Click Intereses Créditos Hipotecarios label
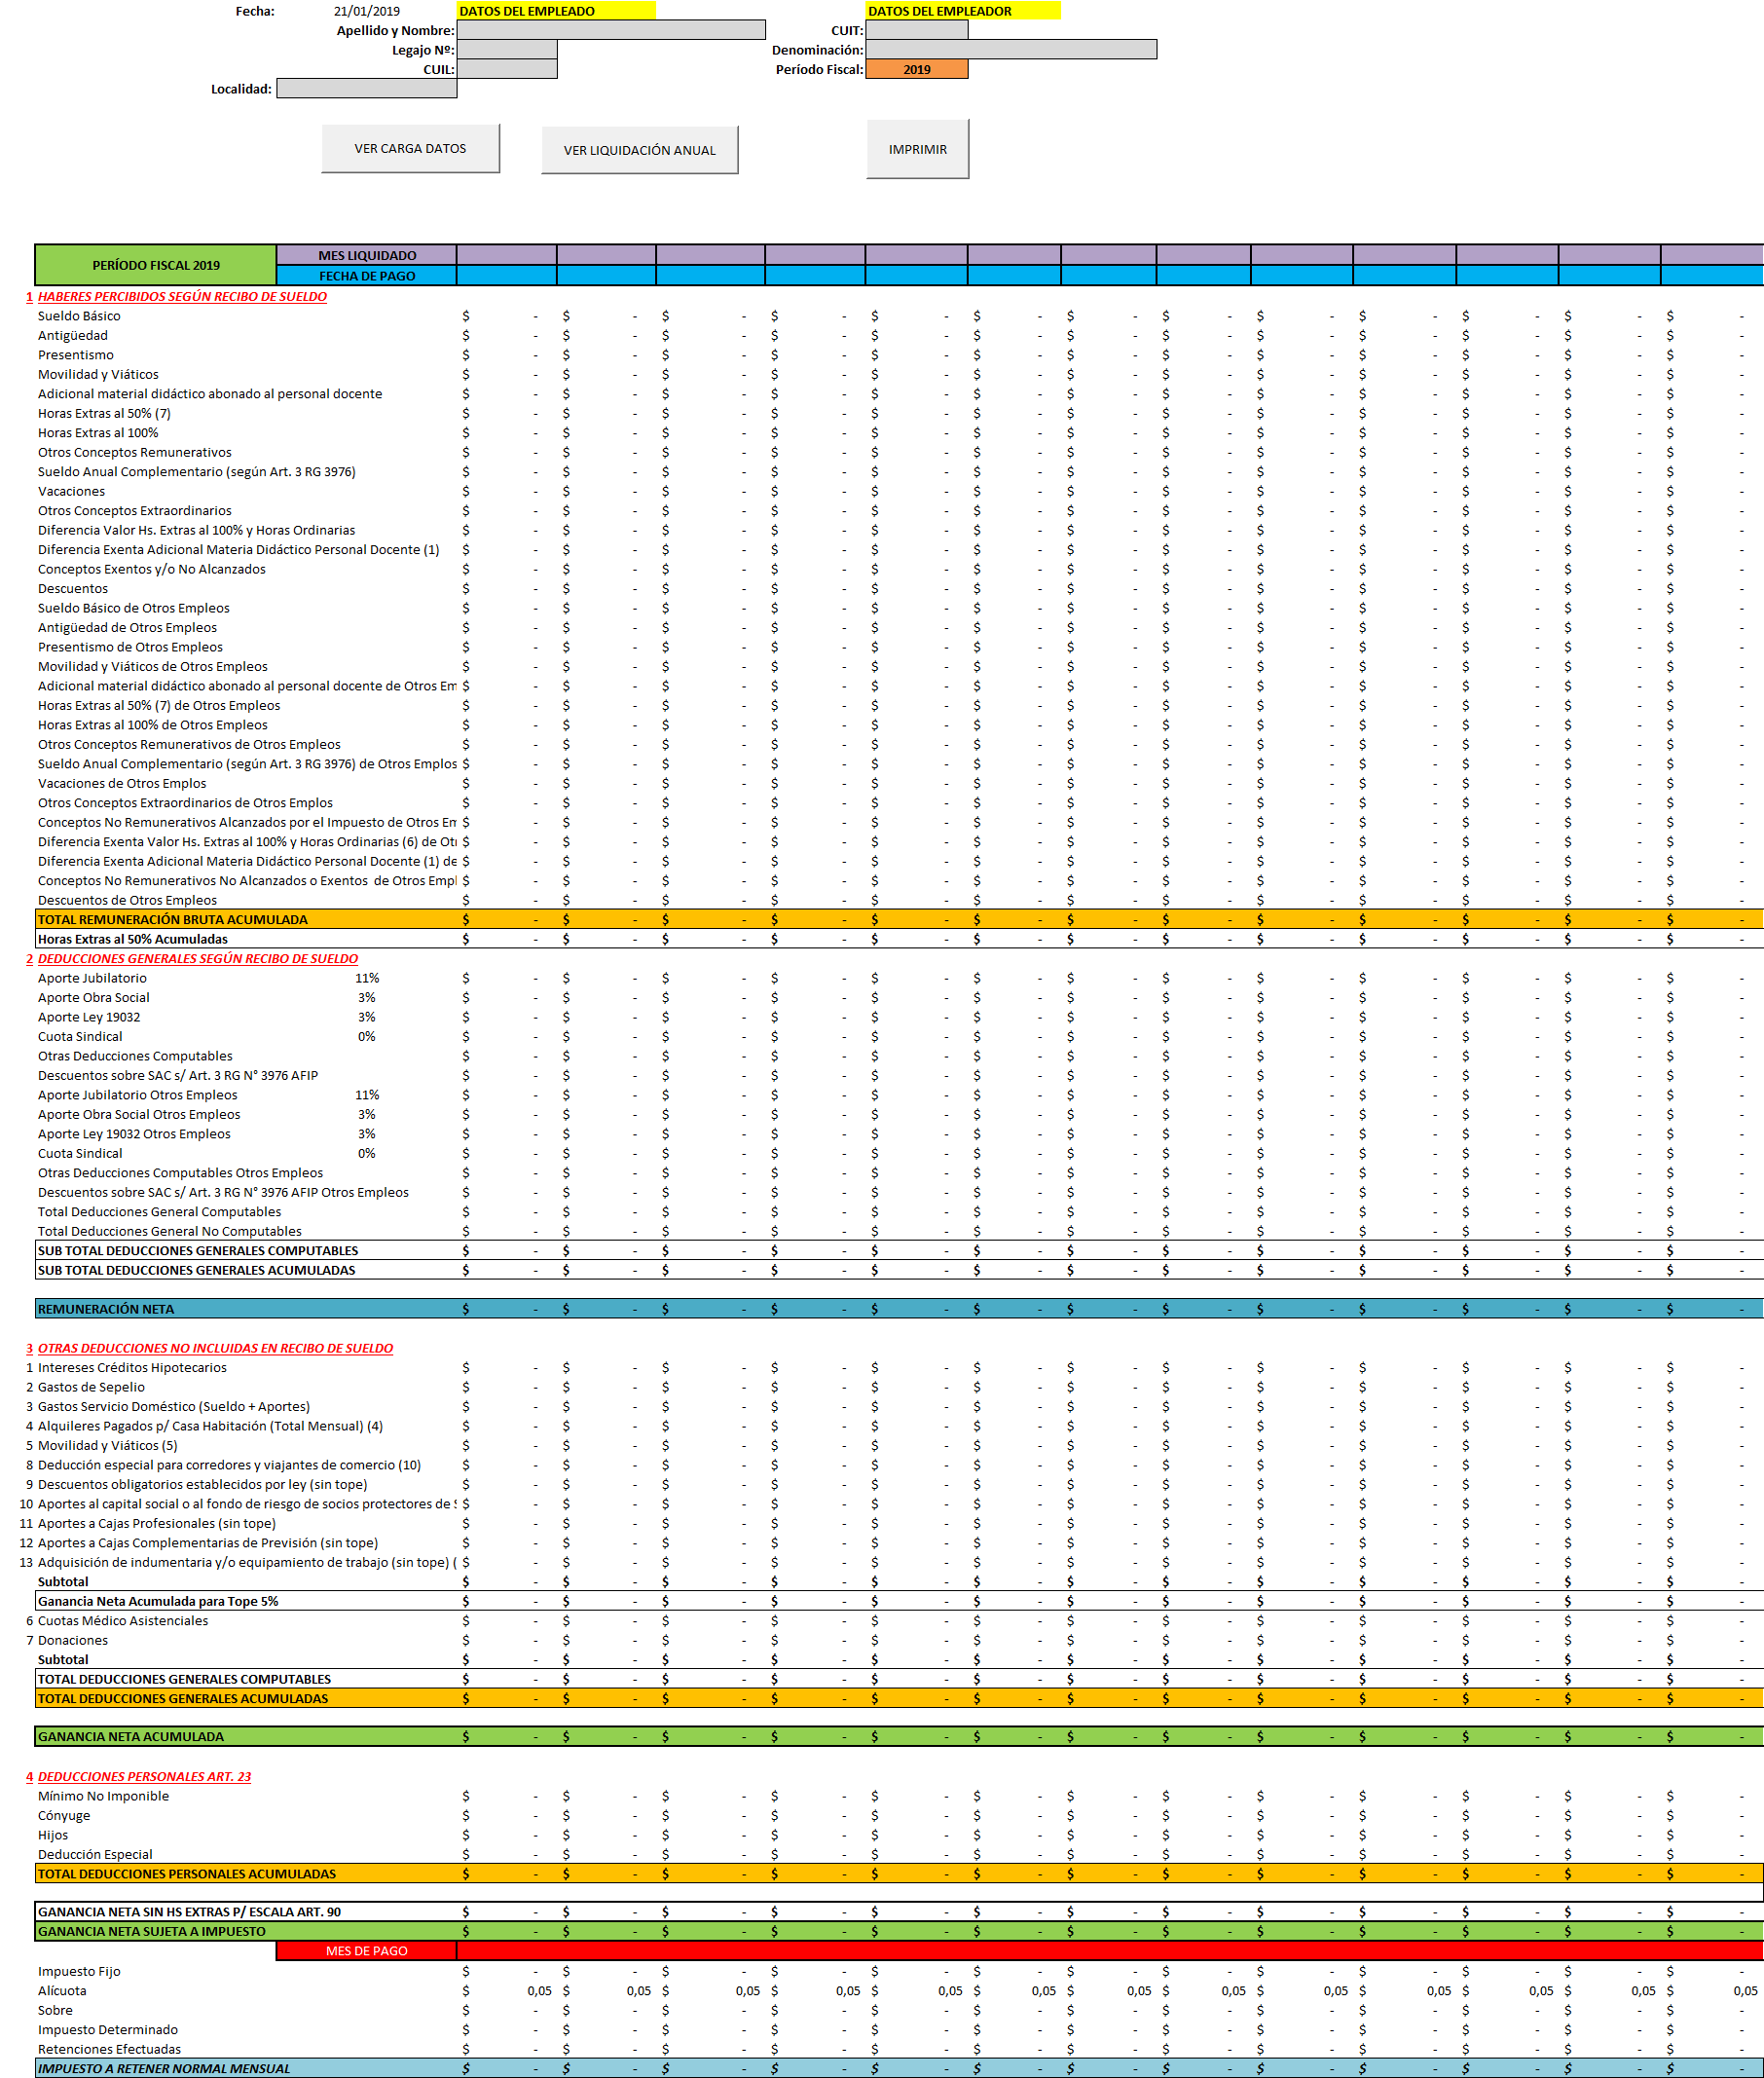 [132, 1367]
